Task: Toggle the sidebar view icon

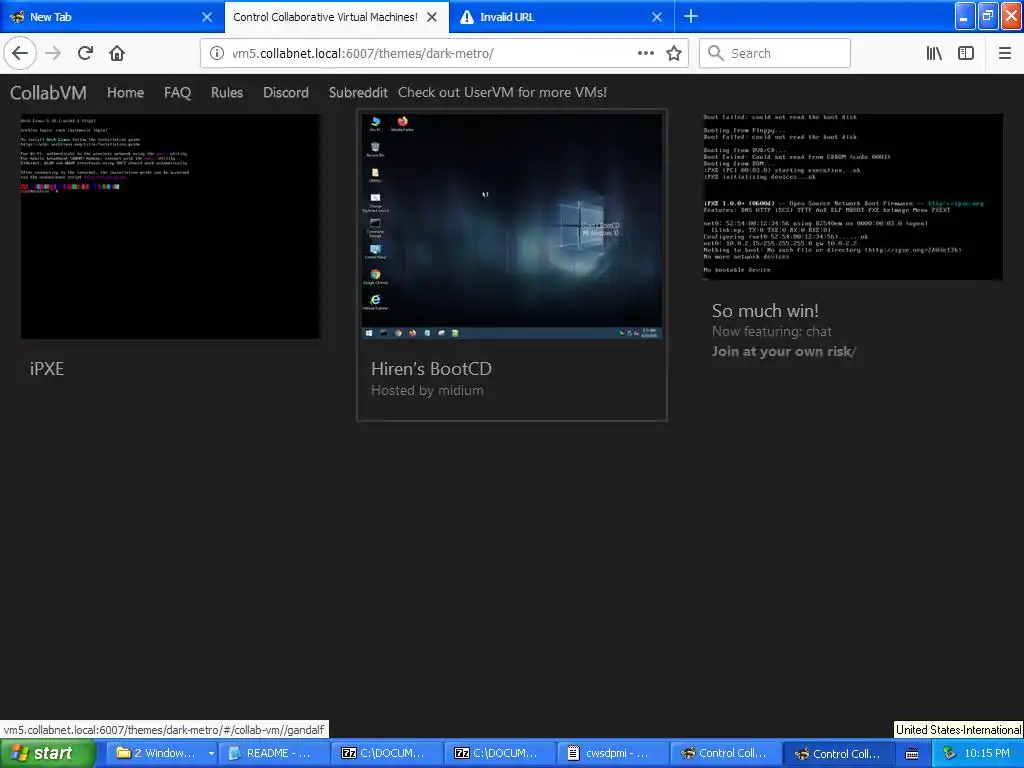Action: 966,53
